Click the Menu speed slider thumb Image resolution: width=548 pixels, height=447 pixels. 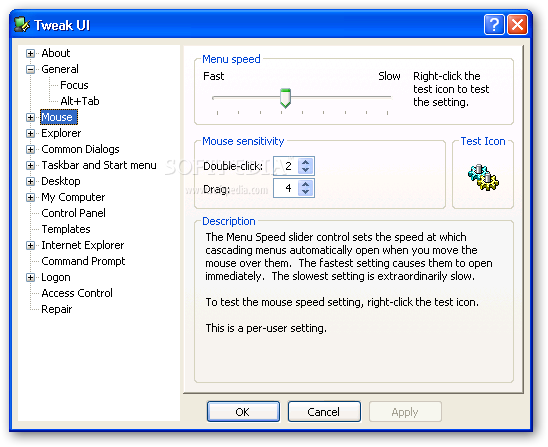(x=286, y=98)
